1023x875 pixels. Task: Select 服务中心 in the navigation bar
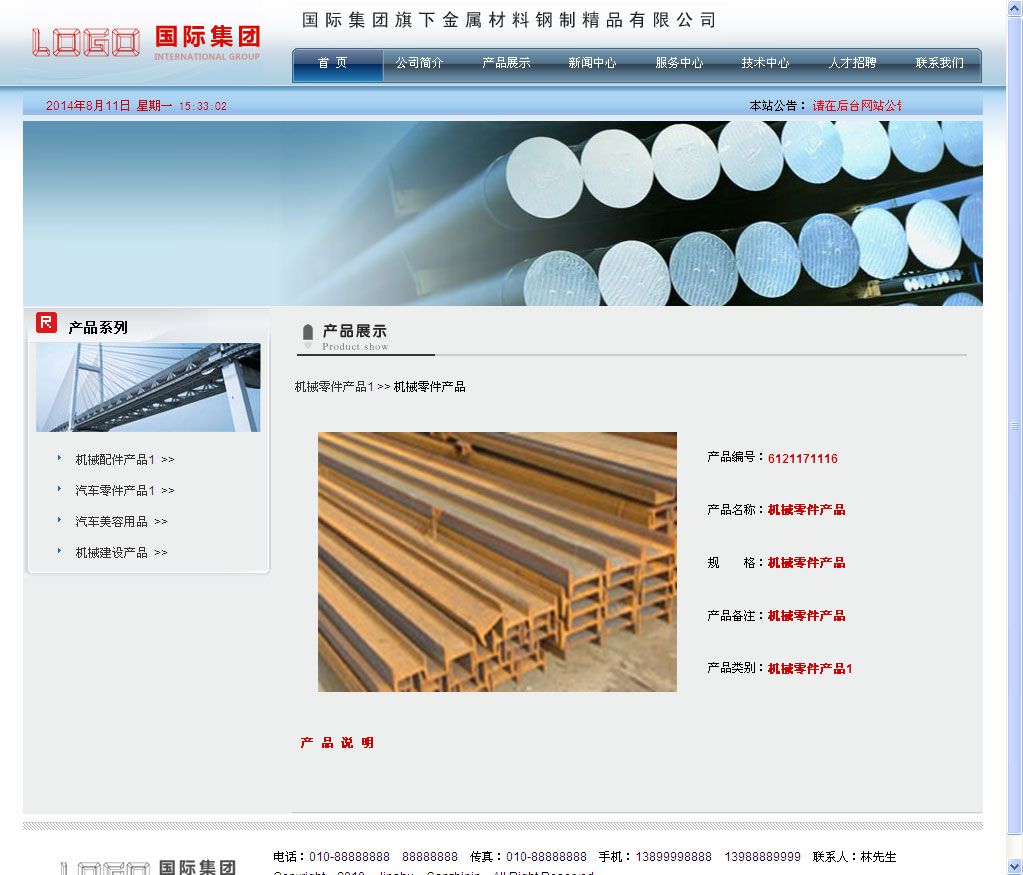[679, 63]
